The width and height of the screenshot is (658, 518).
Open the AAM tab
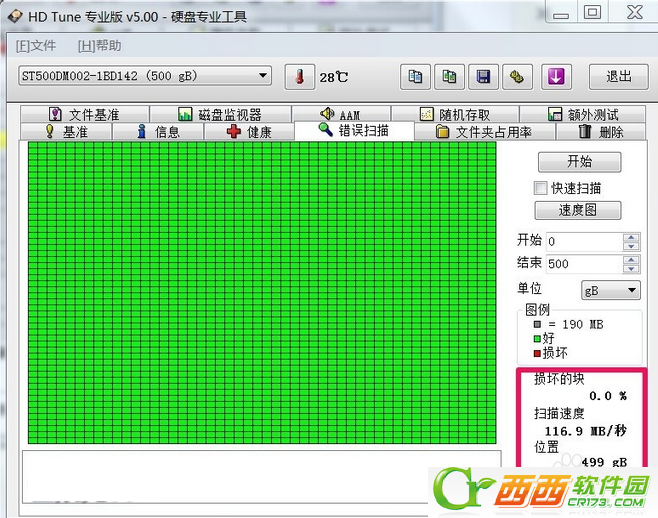(341, 114)
